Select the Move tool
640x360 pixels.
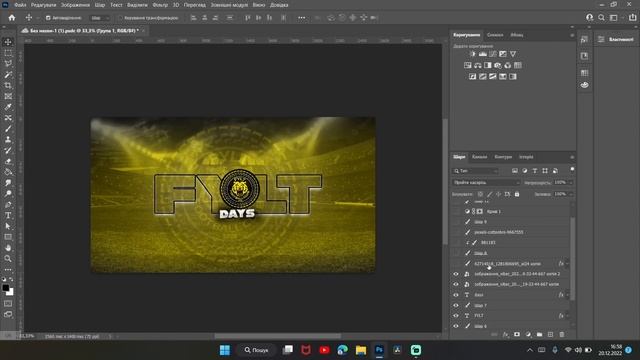tap(8, 42)
